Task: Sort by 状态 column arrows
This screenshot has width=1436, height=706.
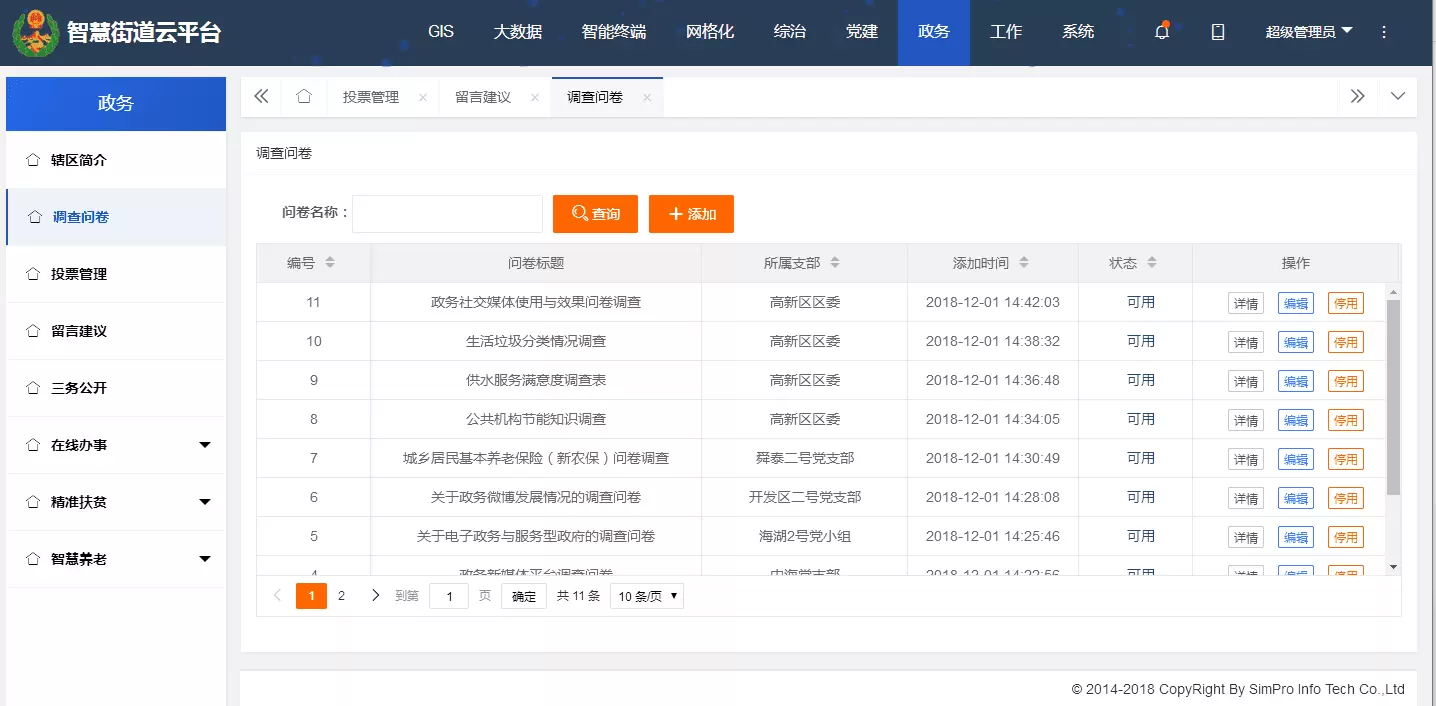Action: [1152, 263]
